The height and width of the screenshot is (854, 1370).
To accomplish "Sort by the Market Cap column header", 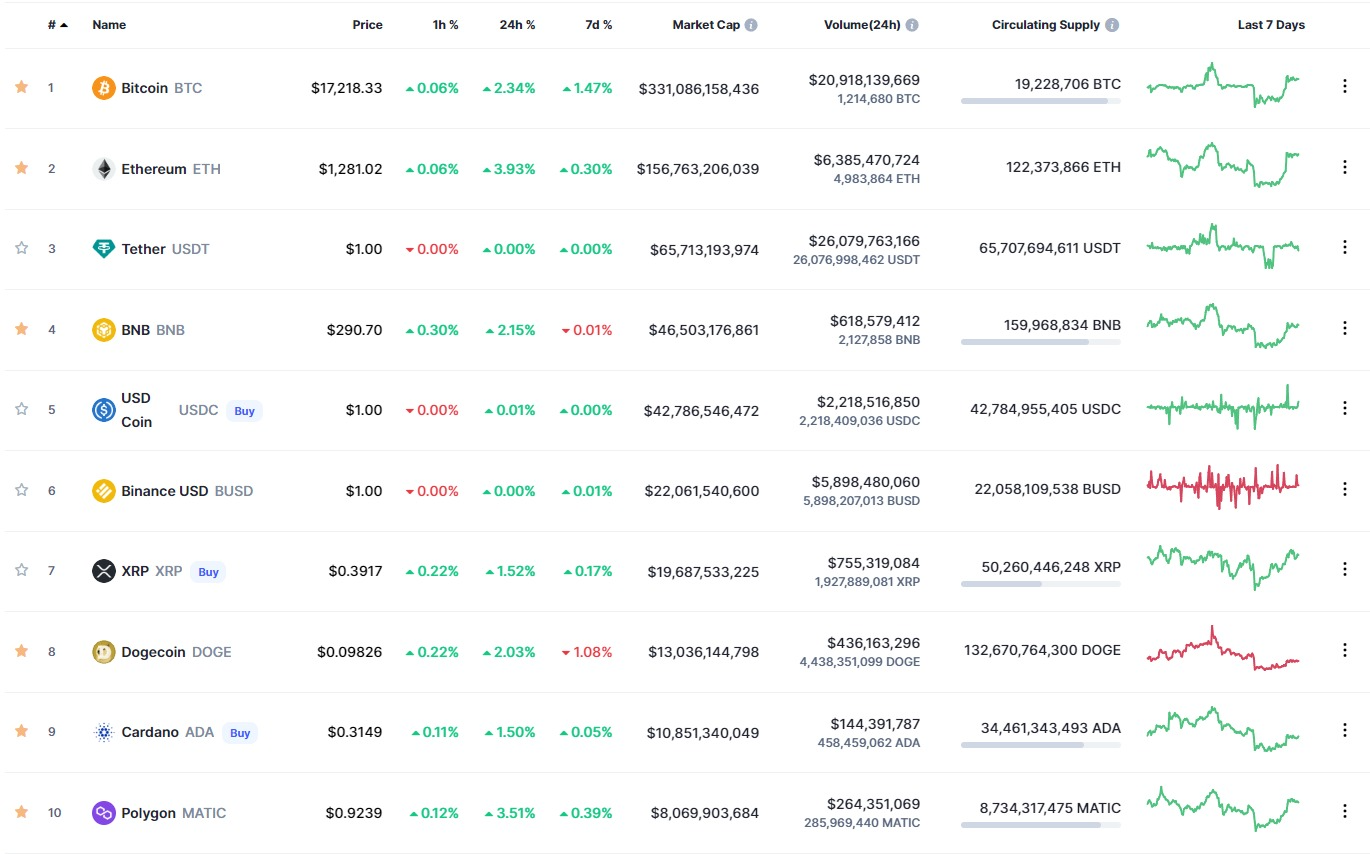I will (706, 25).
